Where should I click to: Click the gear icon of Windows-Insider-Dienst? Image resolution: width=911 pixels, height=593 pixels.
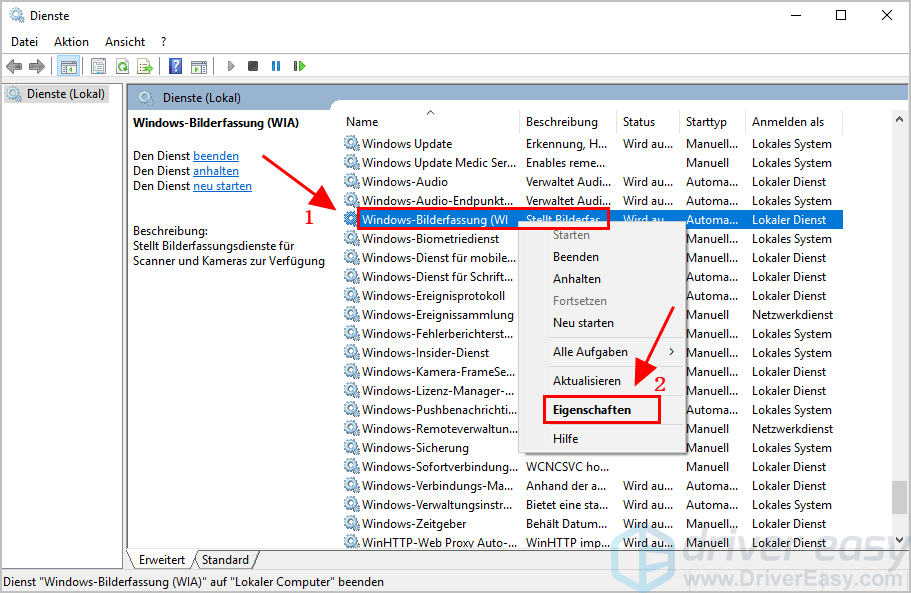352,352
